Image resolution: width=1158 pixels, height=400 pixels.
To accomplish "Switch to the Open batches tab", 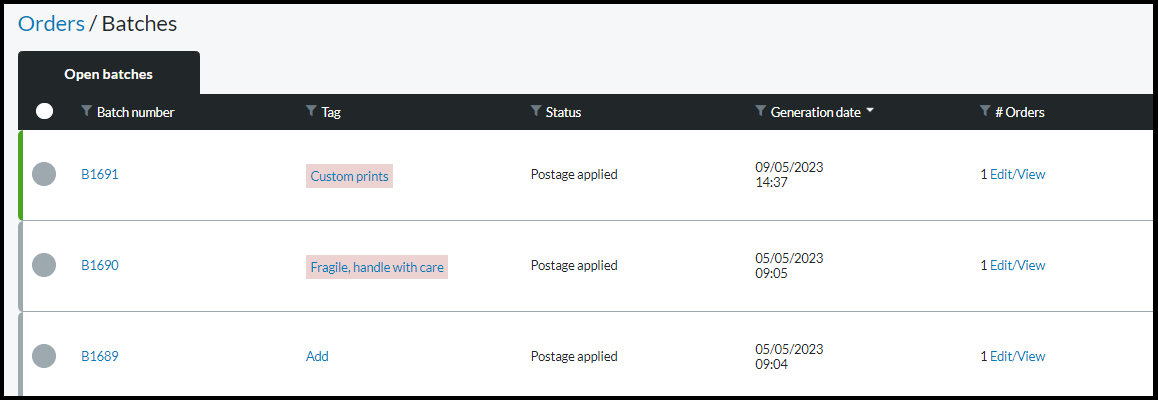I will click(x=108, y=74).
